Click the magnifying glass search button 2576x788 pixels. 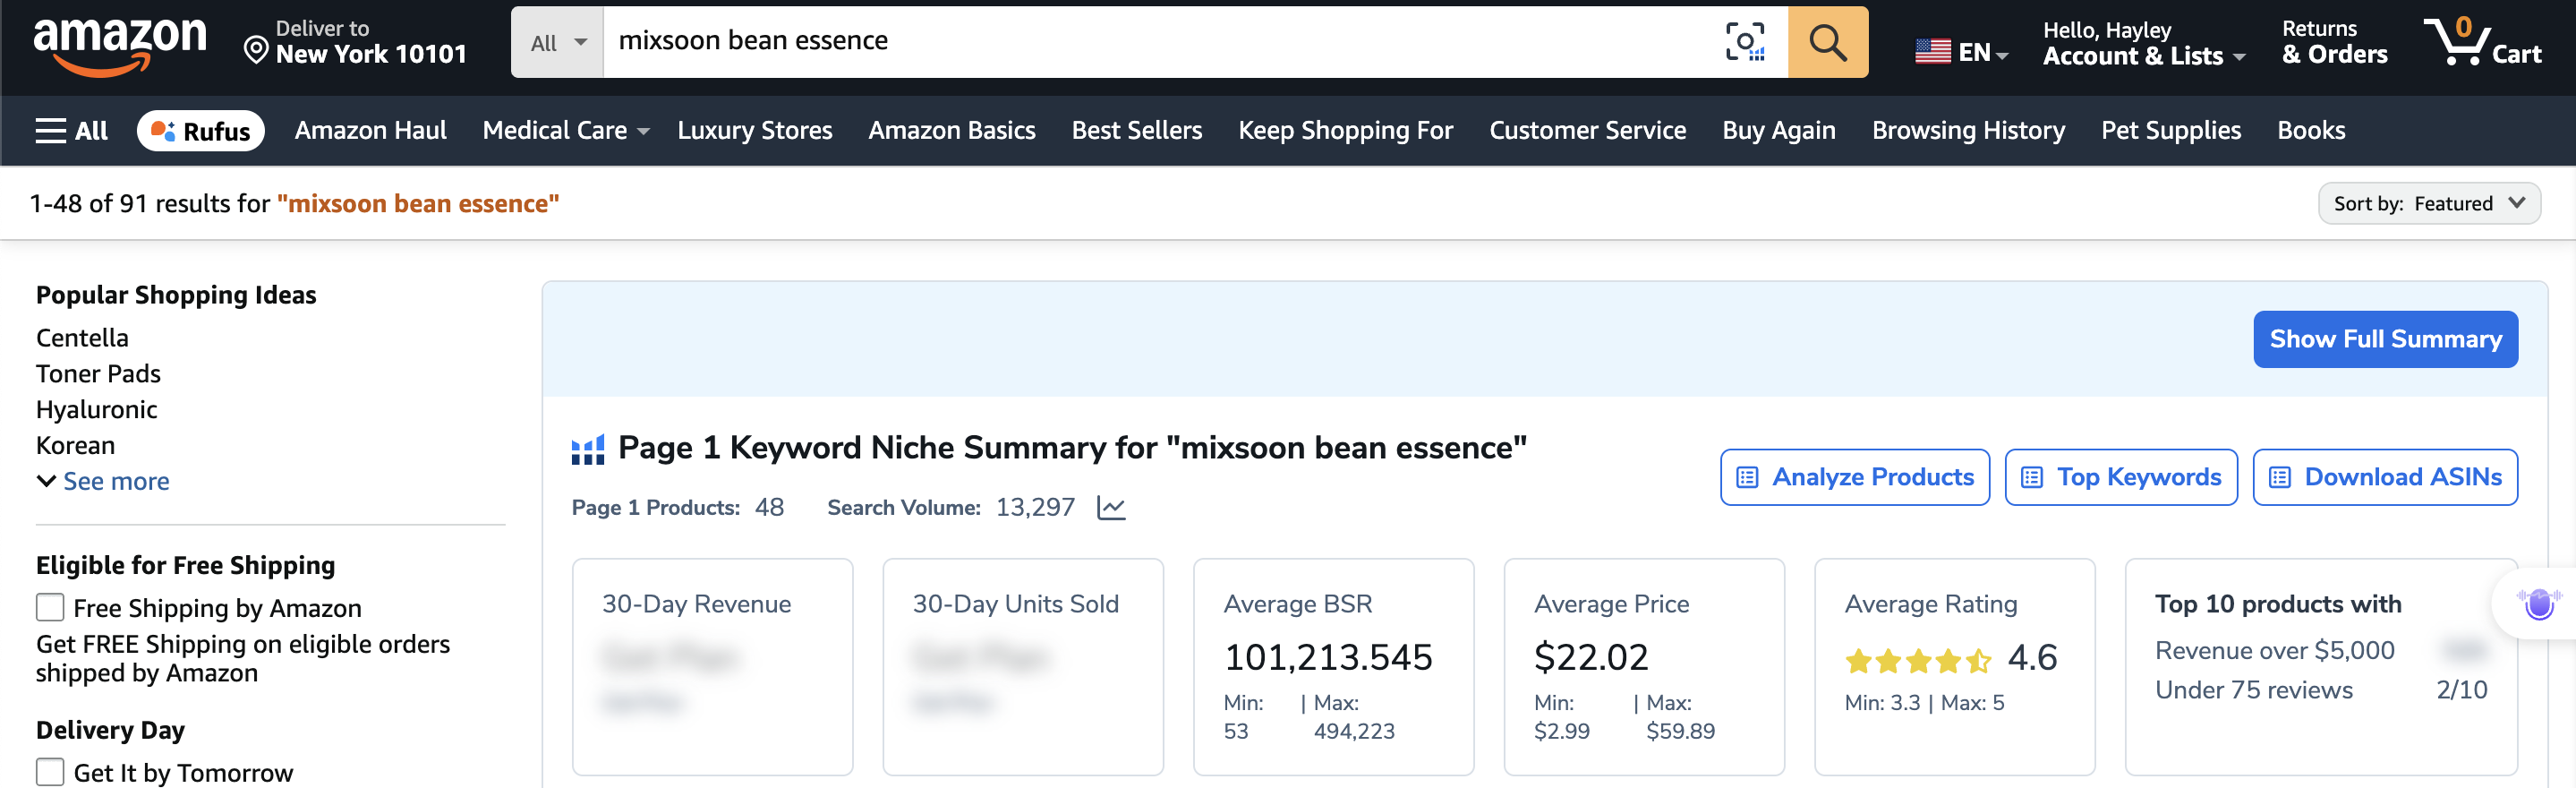coord(1827,42)
